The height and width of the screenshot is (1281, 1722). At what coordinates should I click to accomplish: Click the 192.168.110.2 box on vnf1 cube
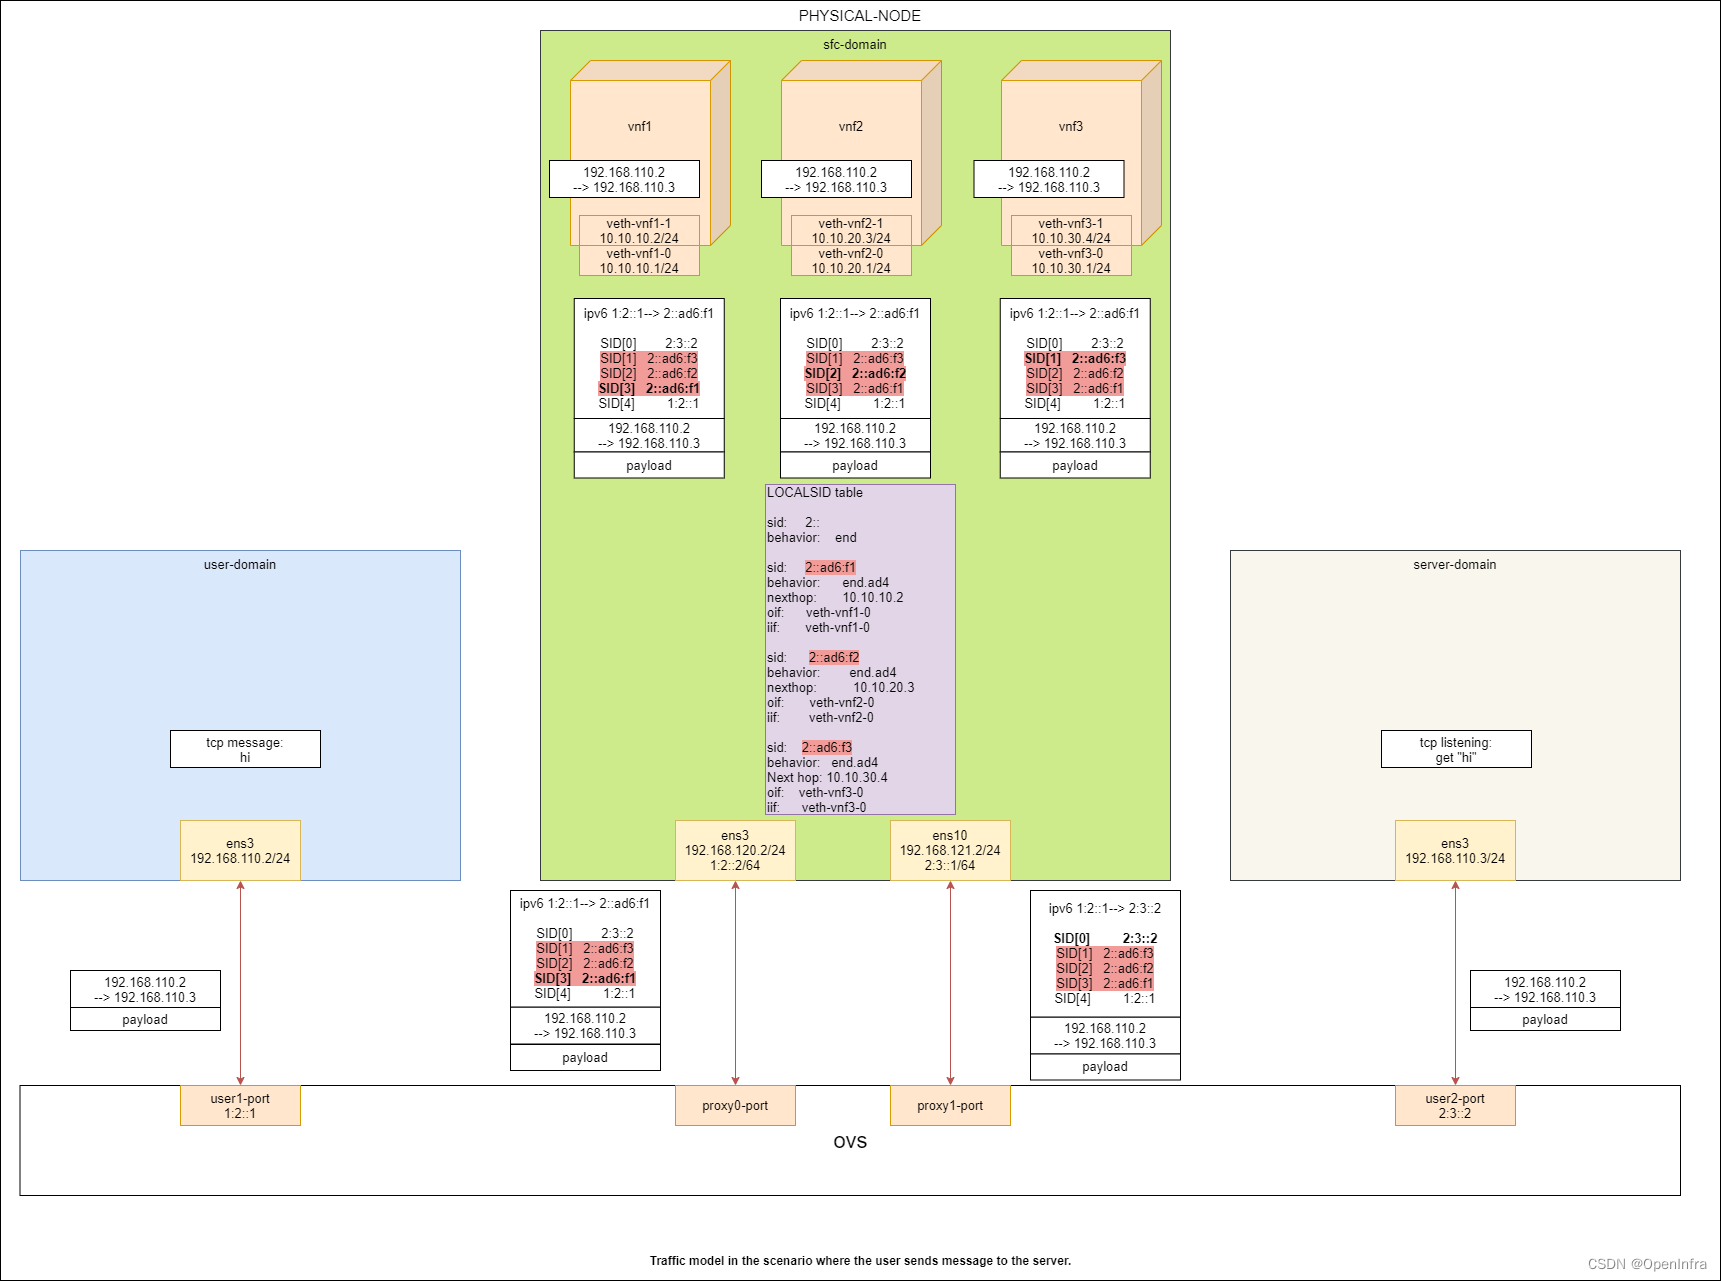coord(624,180)
